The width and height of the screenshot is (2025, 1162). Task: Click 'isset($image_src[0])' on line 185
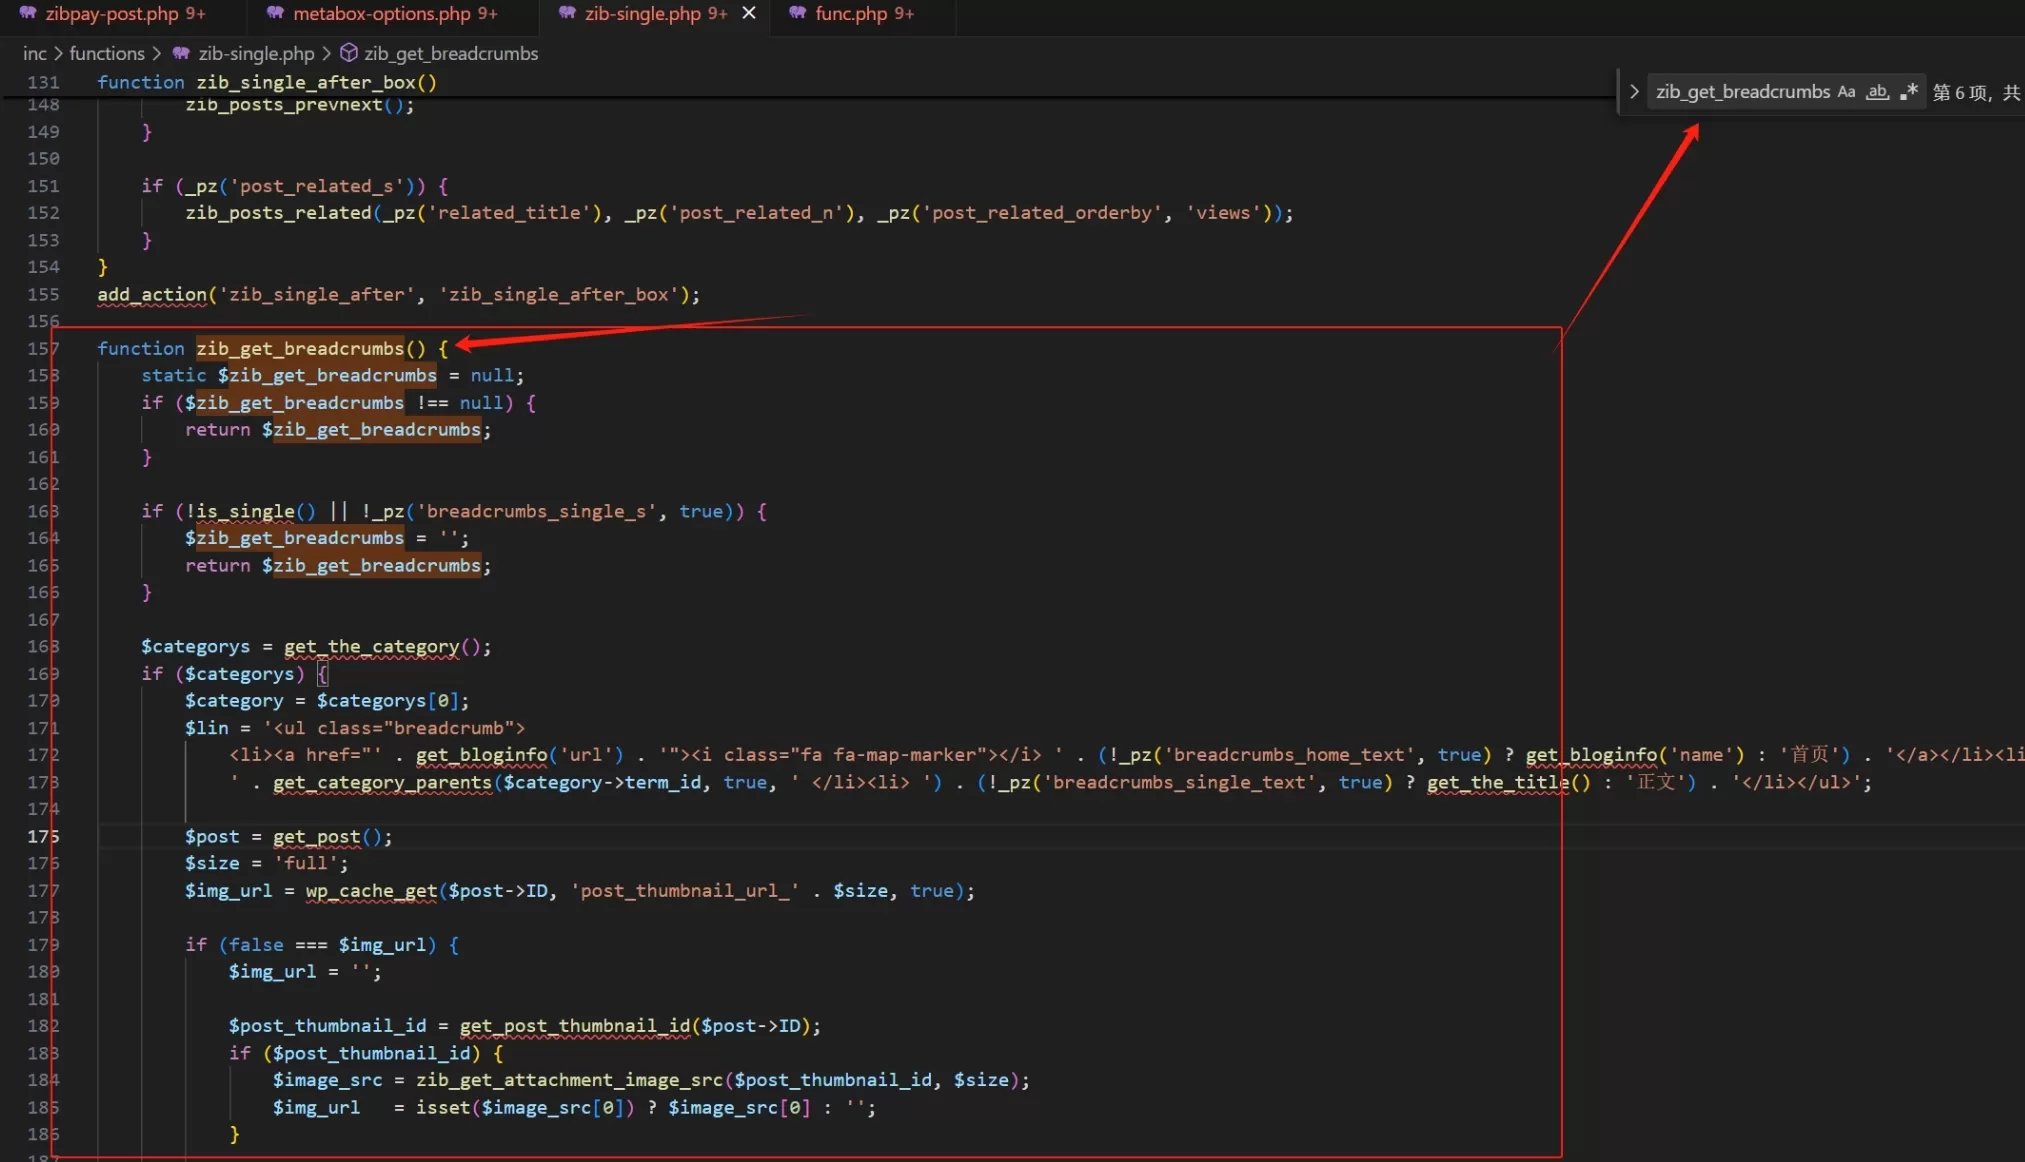coord(525,1107)
